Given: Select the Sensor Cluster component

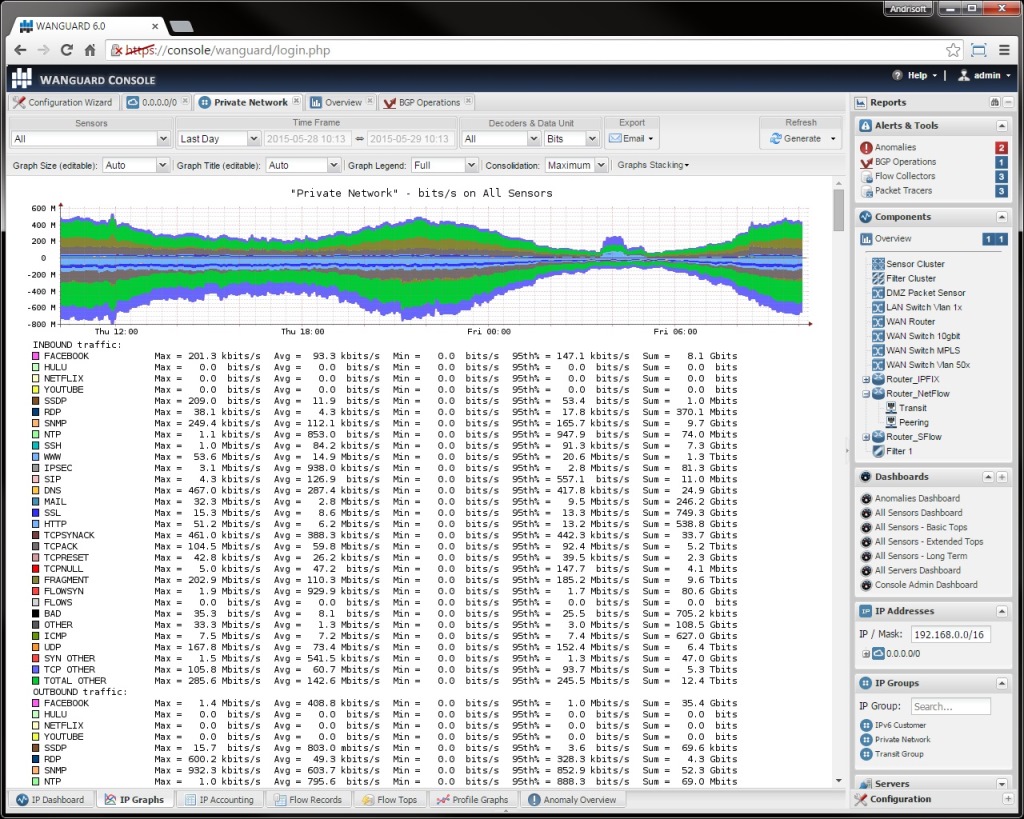Looking at the screenshot, I should point(916,263).
